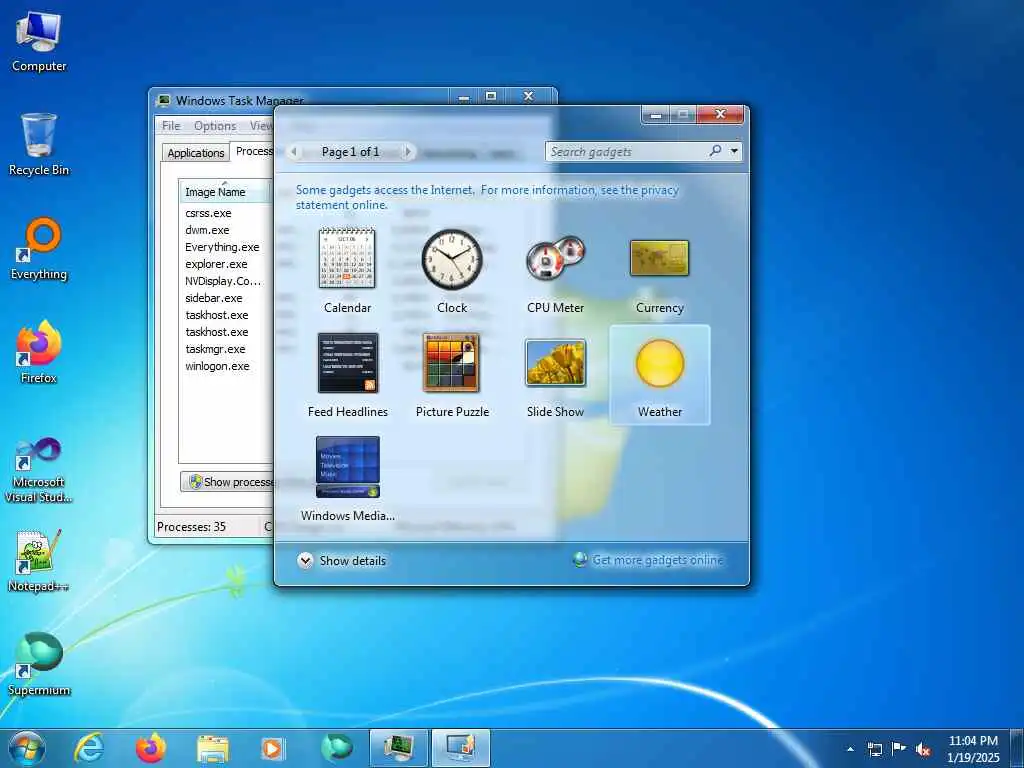Image resolution: width=1024 pixels, height=768 pixels.
Task: Open the Windows Start menu orb
Action: coord(26,748)
